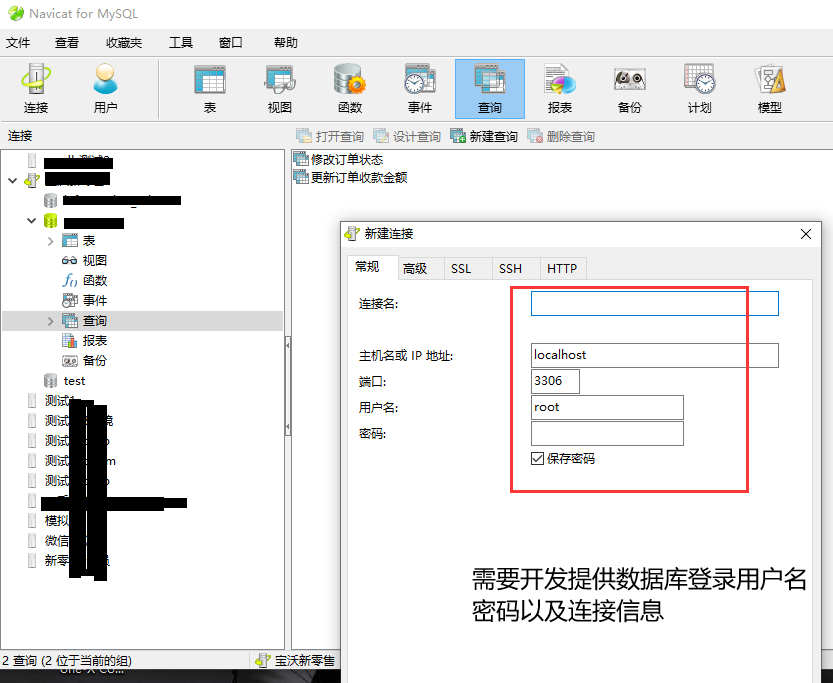The width and height of the screenshot is (833, 683).
Task: Select the 修改订单状态 saved query
Action: pos(338,159)
